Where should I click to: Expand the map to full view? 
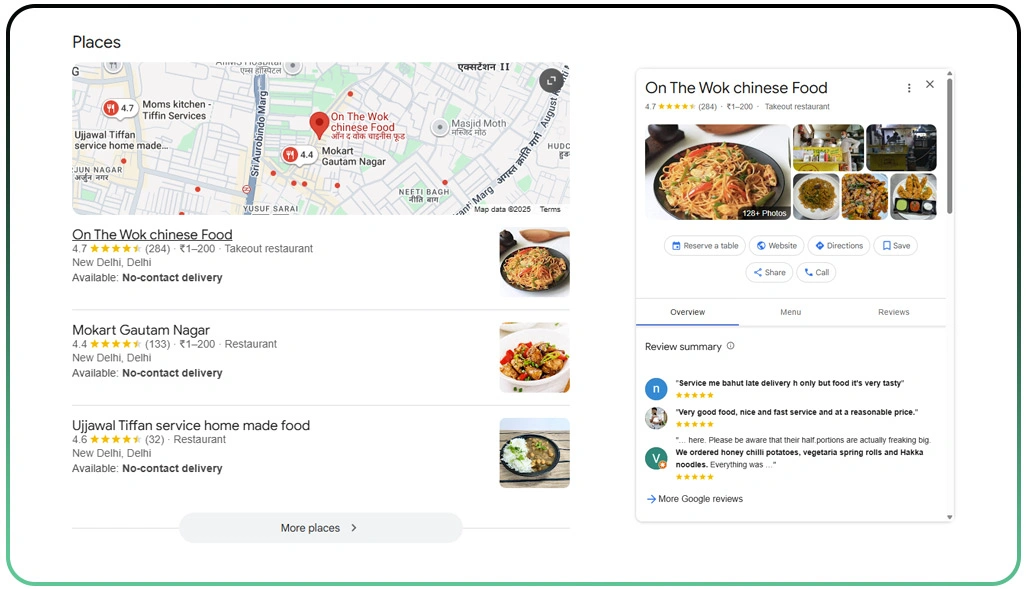[551, 81]
